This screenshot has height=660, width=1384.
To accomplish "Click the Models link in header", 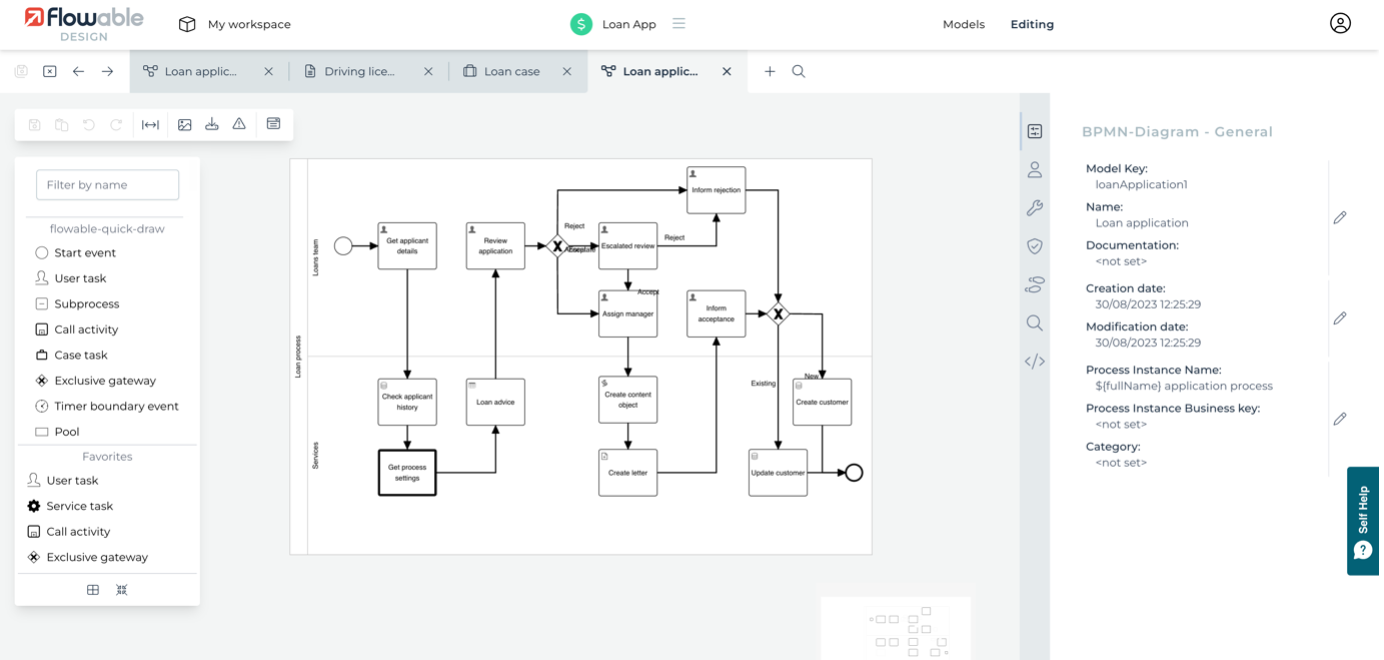I will pos(963,24).
